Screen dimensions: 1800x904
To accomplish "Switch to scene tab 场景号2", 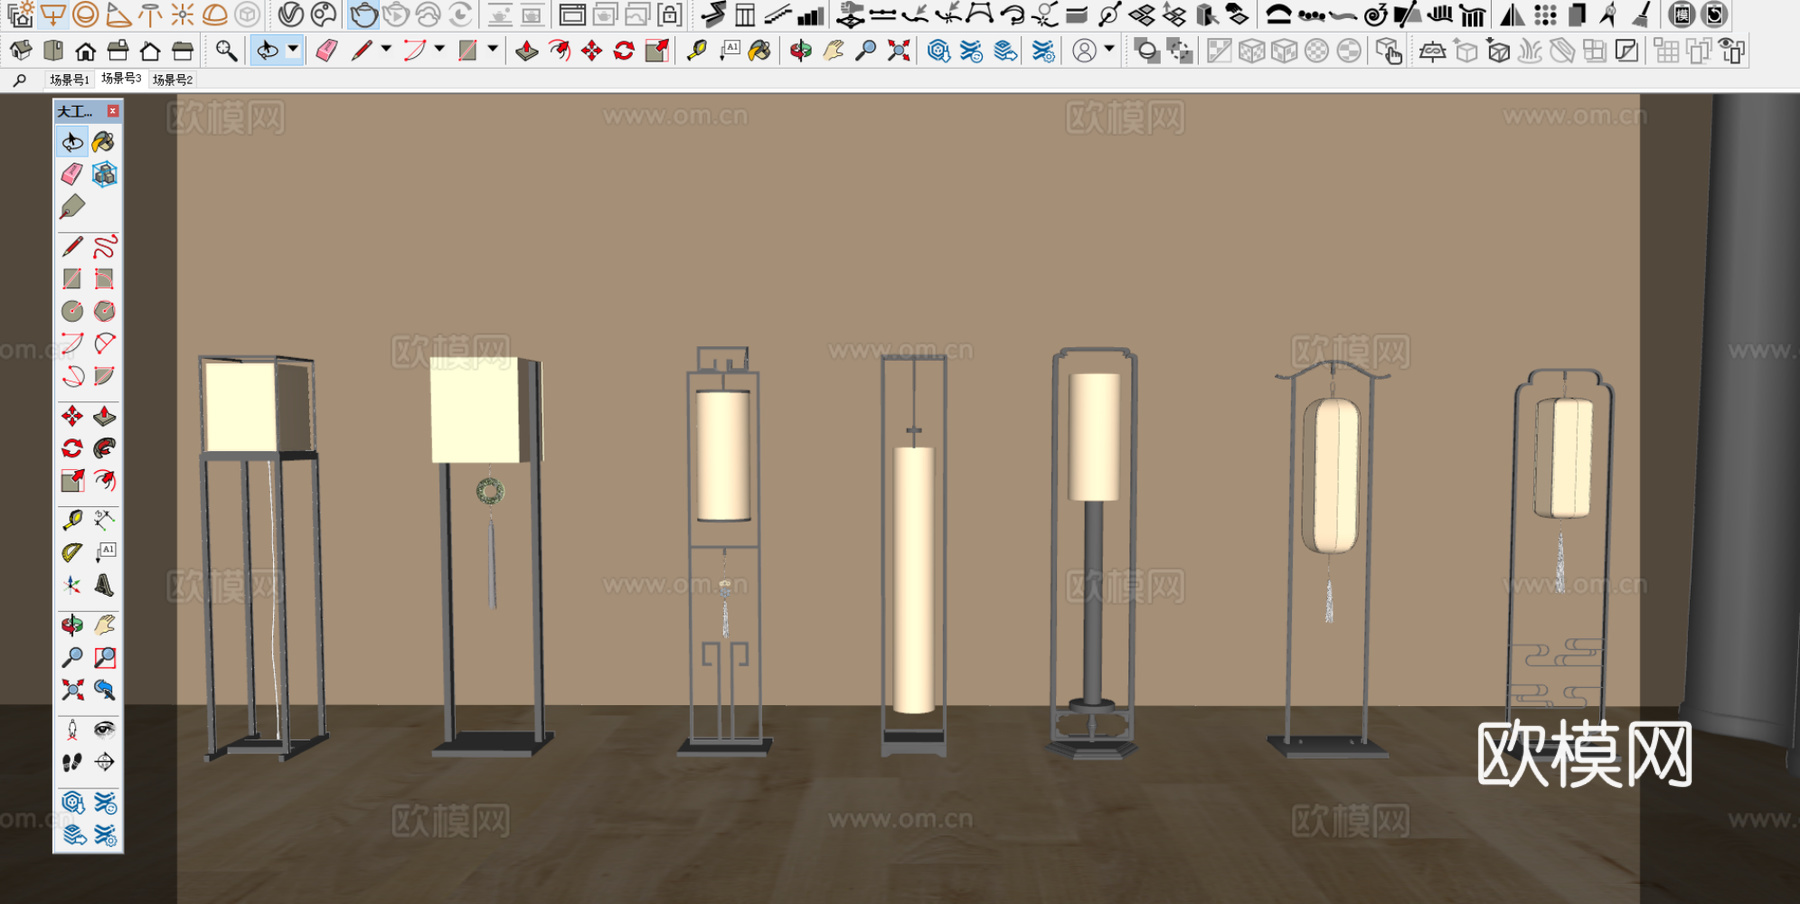I will coord(172,80).
